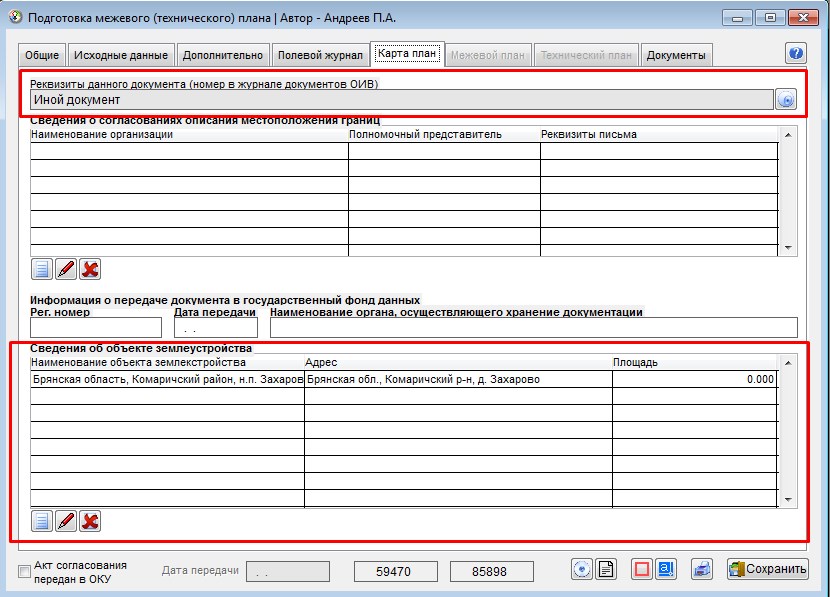
Task: Edit объект землеустройства row with pencil icon
Action: pyautogui.click(x=66, y=521)
